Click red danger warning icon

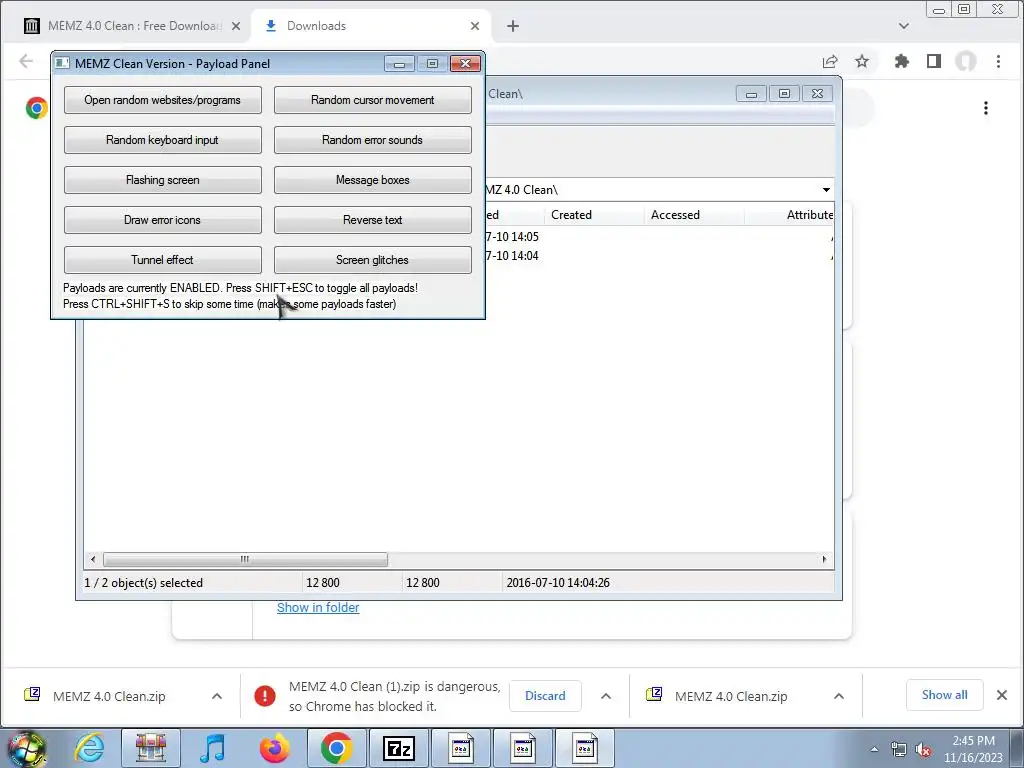click(264, 696)
